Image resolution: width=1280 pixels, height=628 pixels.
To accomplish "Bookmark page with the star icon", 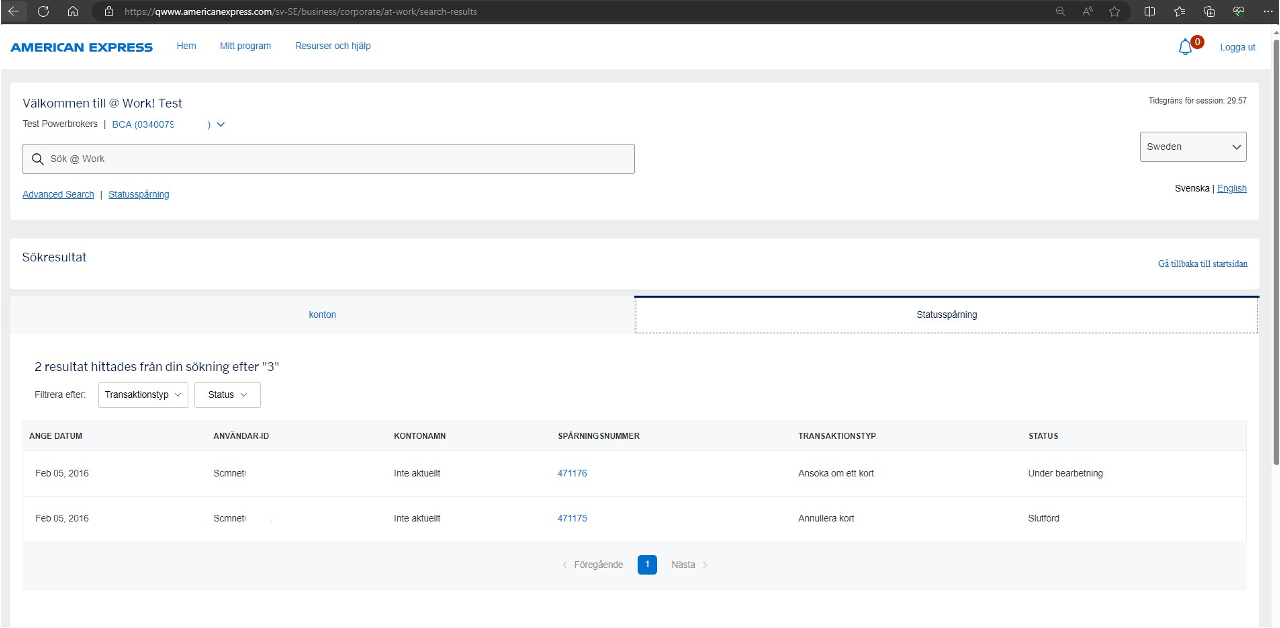I will click(1114, 11).
